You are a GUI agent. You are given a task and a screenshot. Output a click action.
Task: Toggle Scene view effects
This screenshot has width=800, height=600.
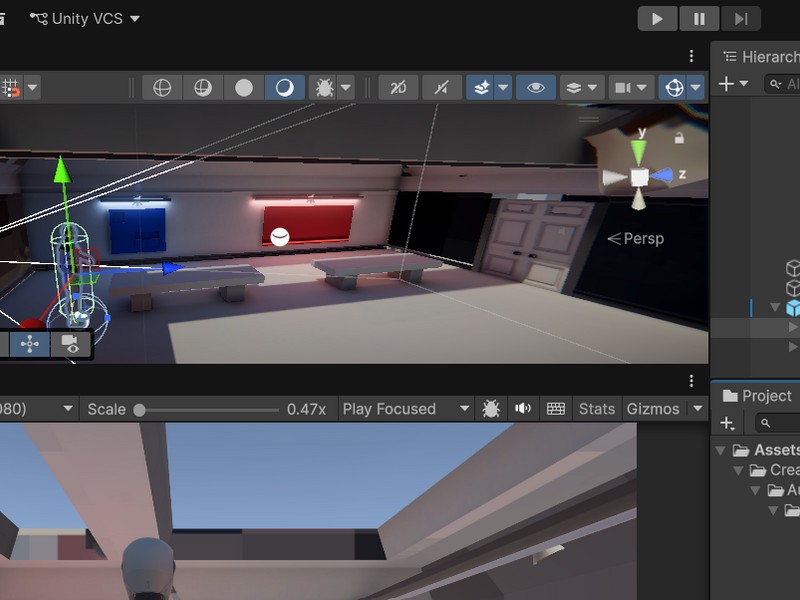coord(481,88)
